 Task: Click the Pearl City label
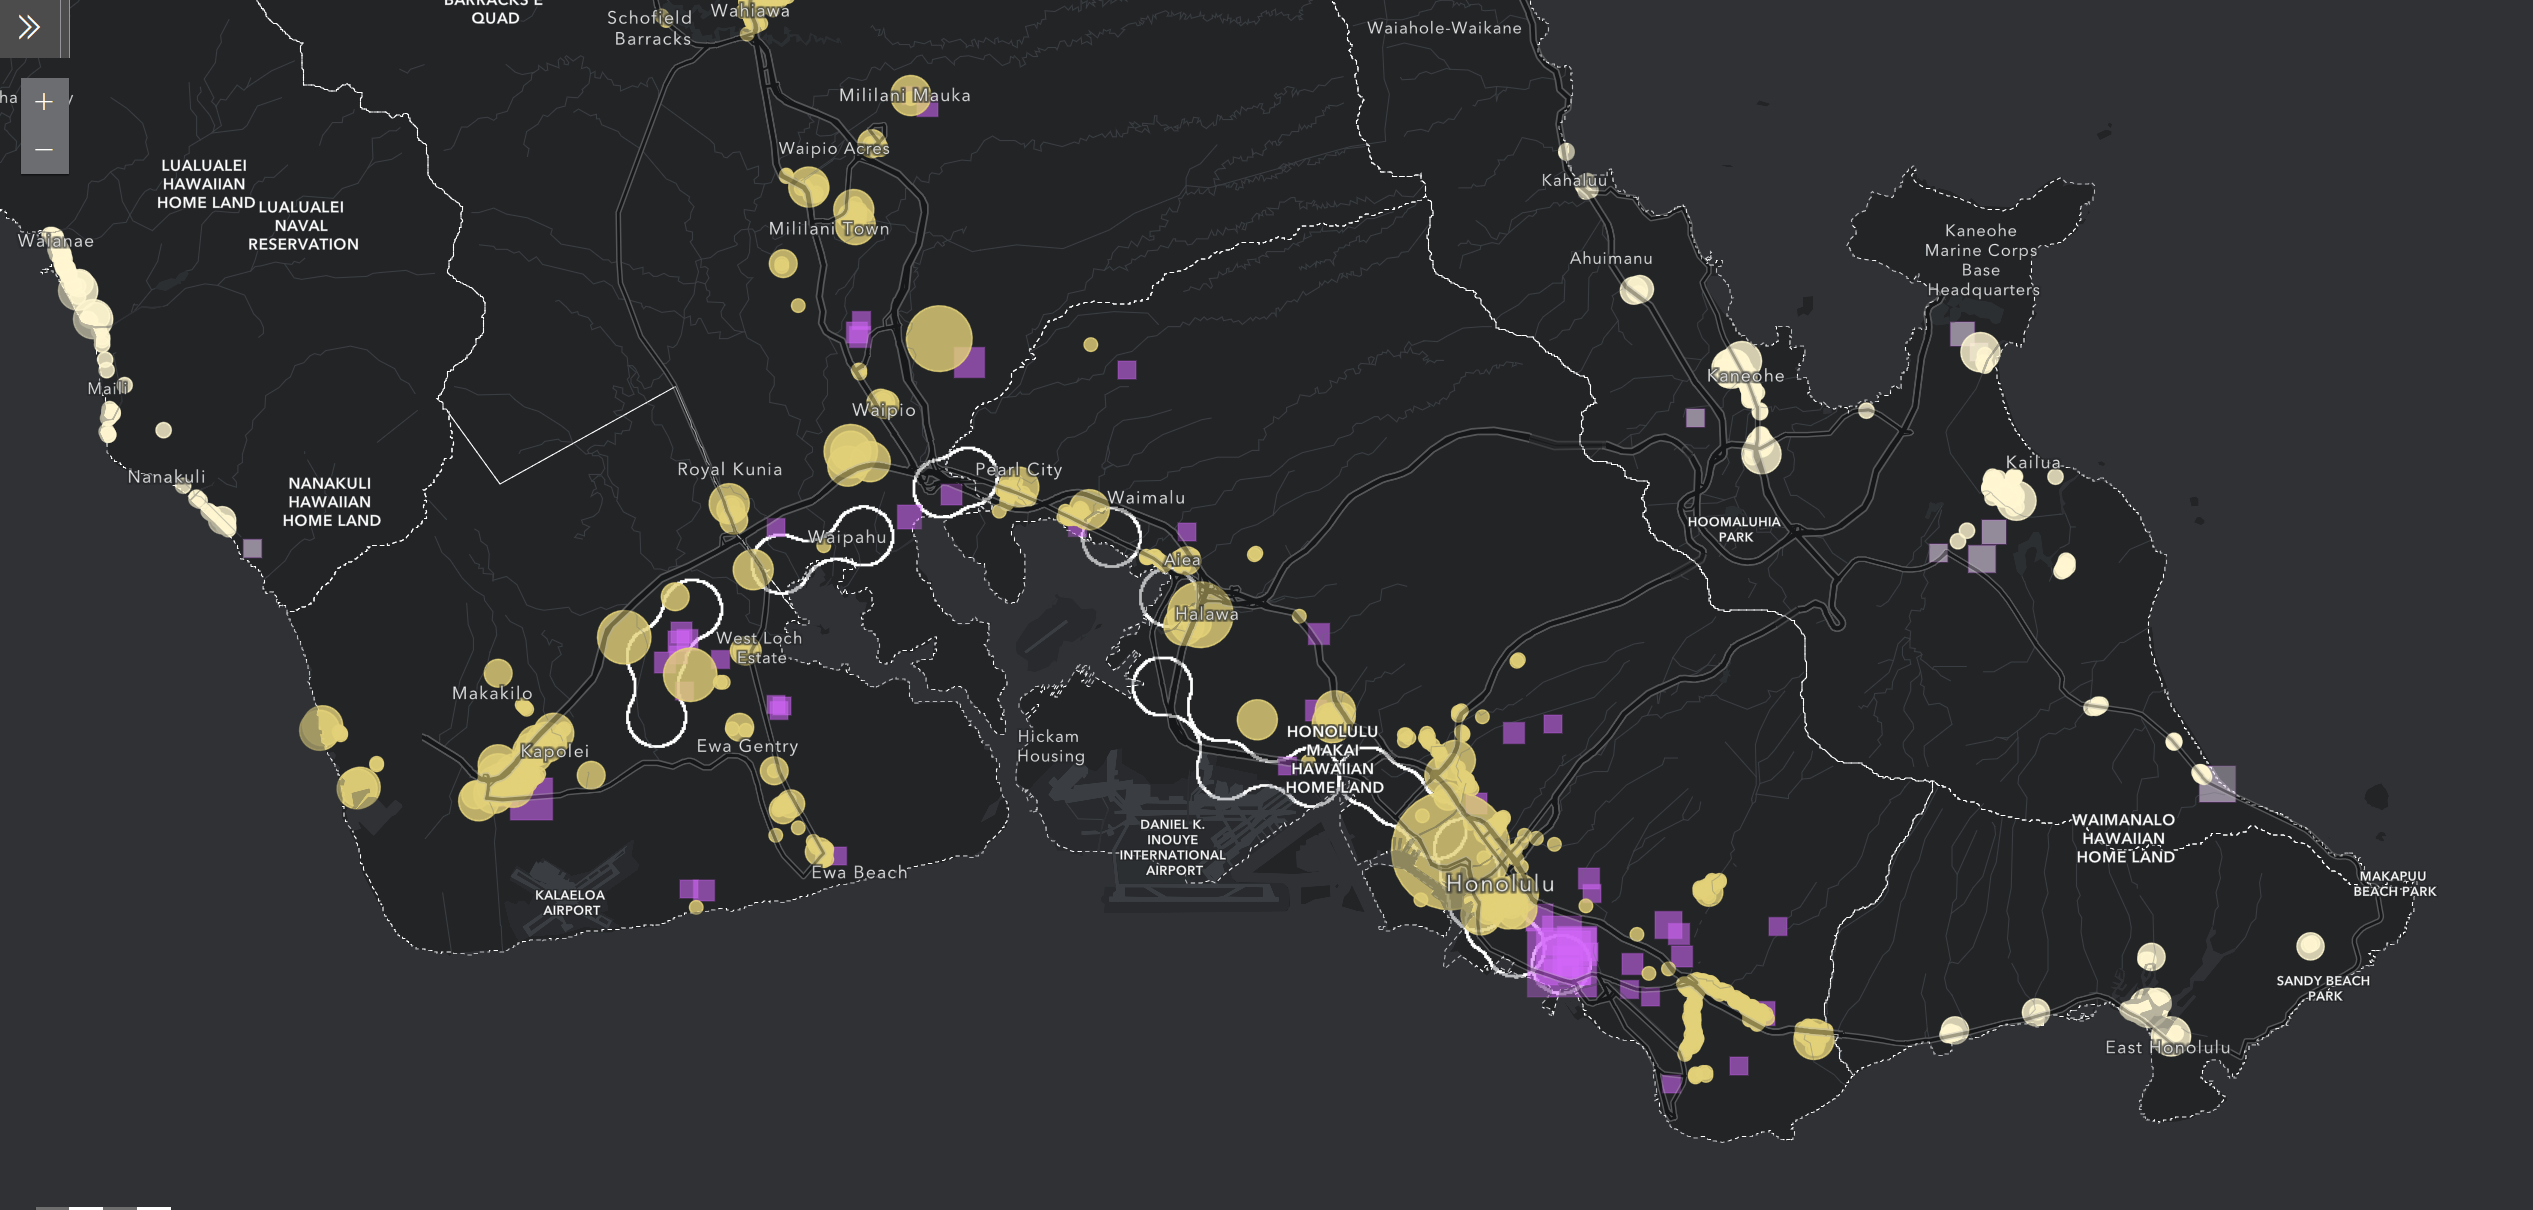(1018, 469)
